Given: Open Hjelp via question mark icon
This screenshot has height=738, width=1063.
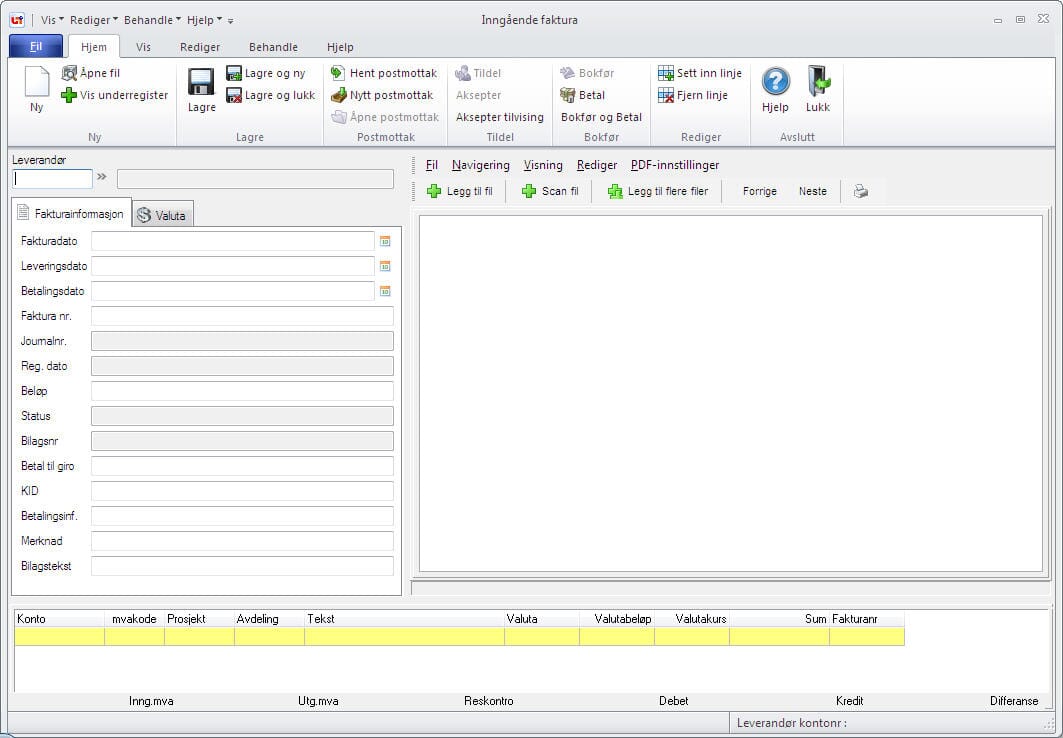Looking at the screenshot, I should click(x=775, y=82).
